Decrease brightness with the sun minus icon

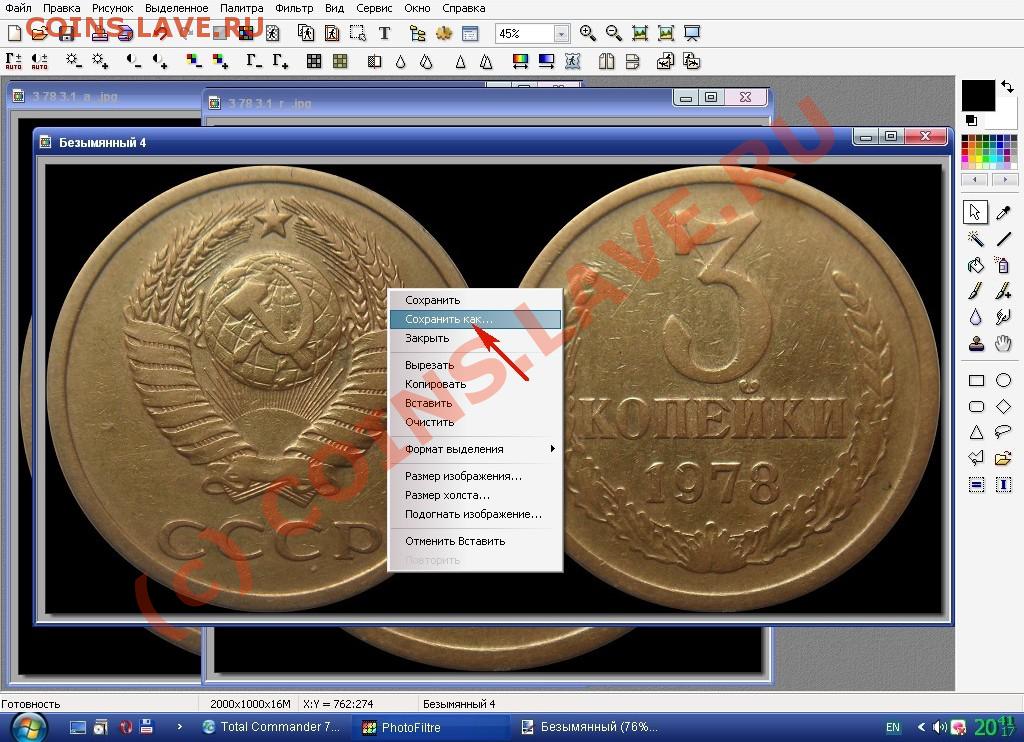(x=73, y=61)
